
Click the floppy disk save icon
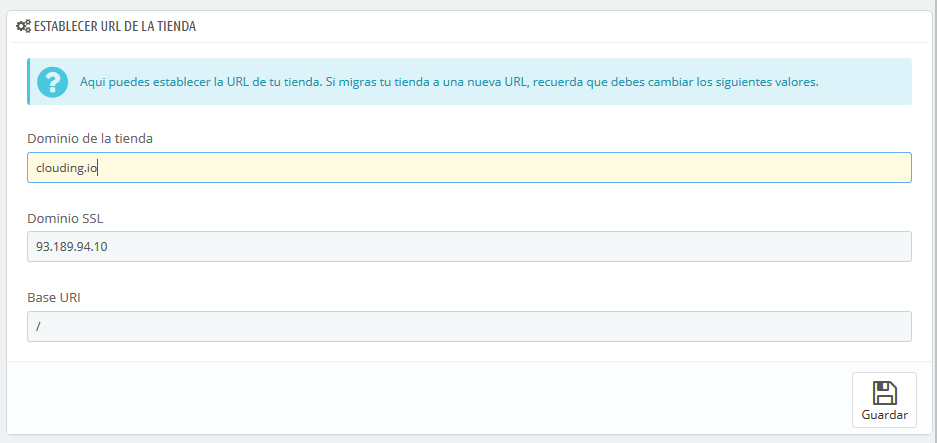tap(884, 393)
